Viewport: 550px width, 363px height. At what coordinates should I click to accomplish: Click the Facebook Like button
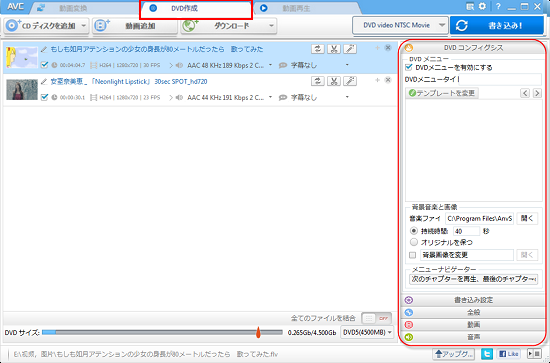508,354
